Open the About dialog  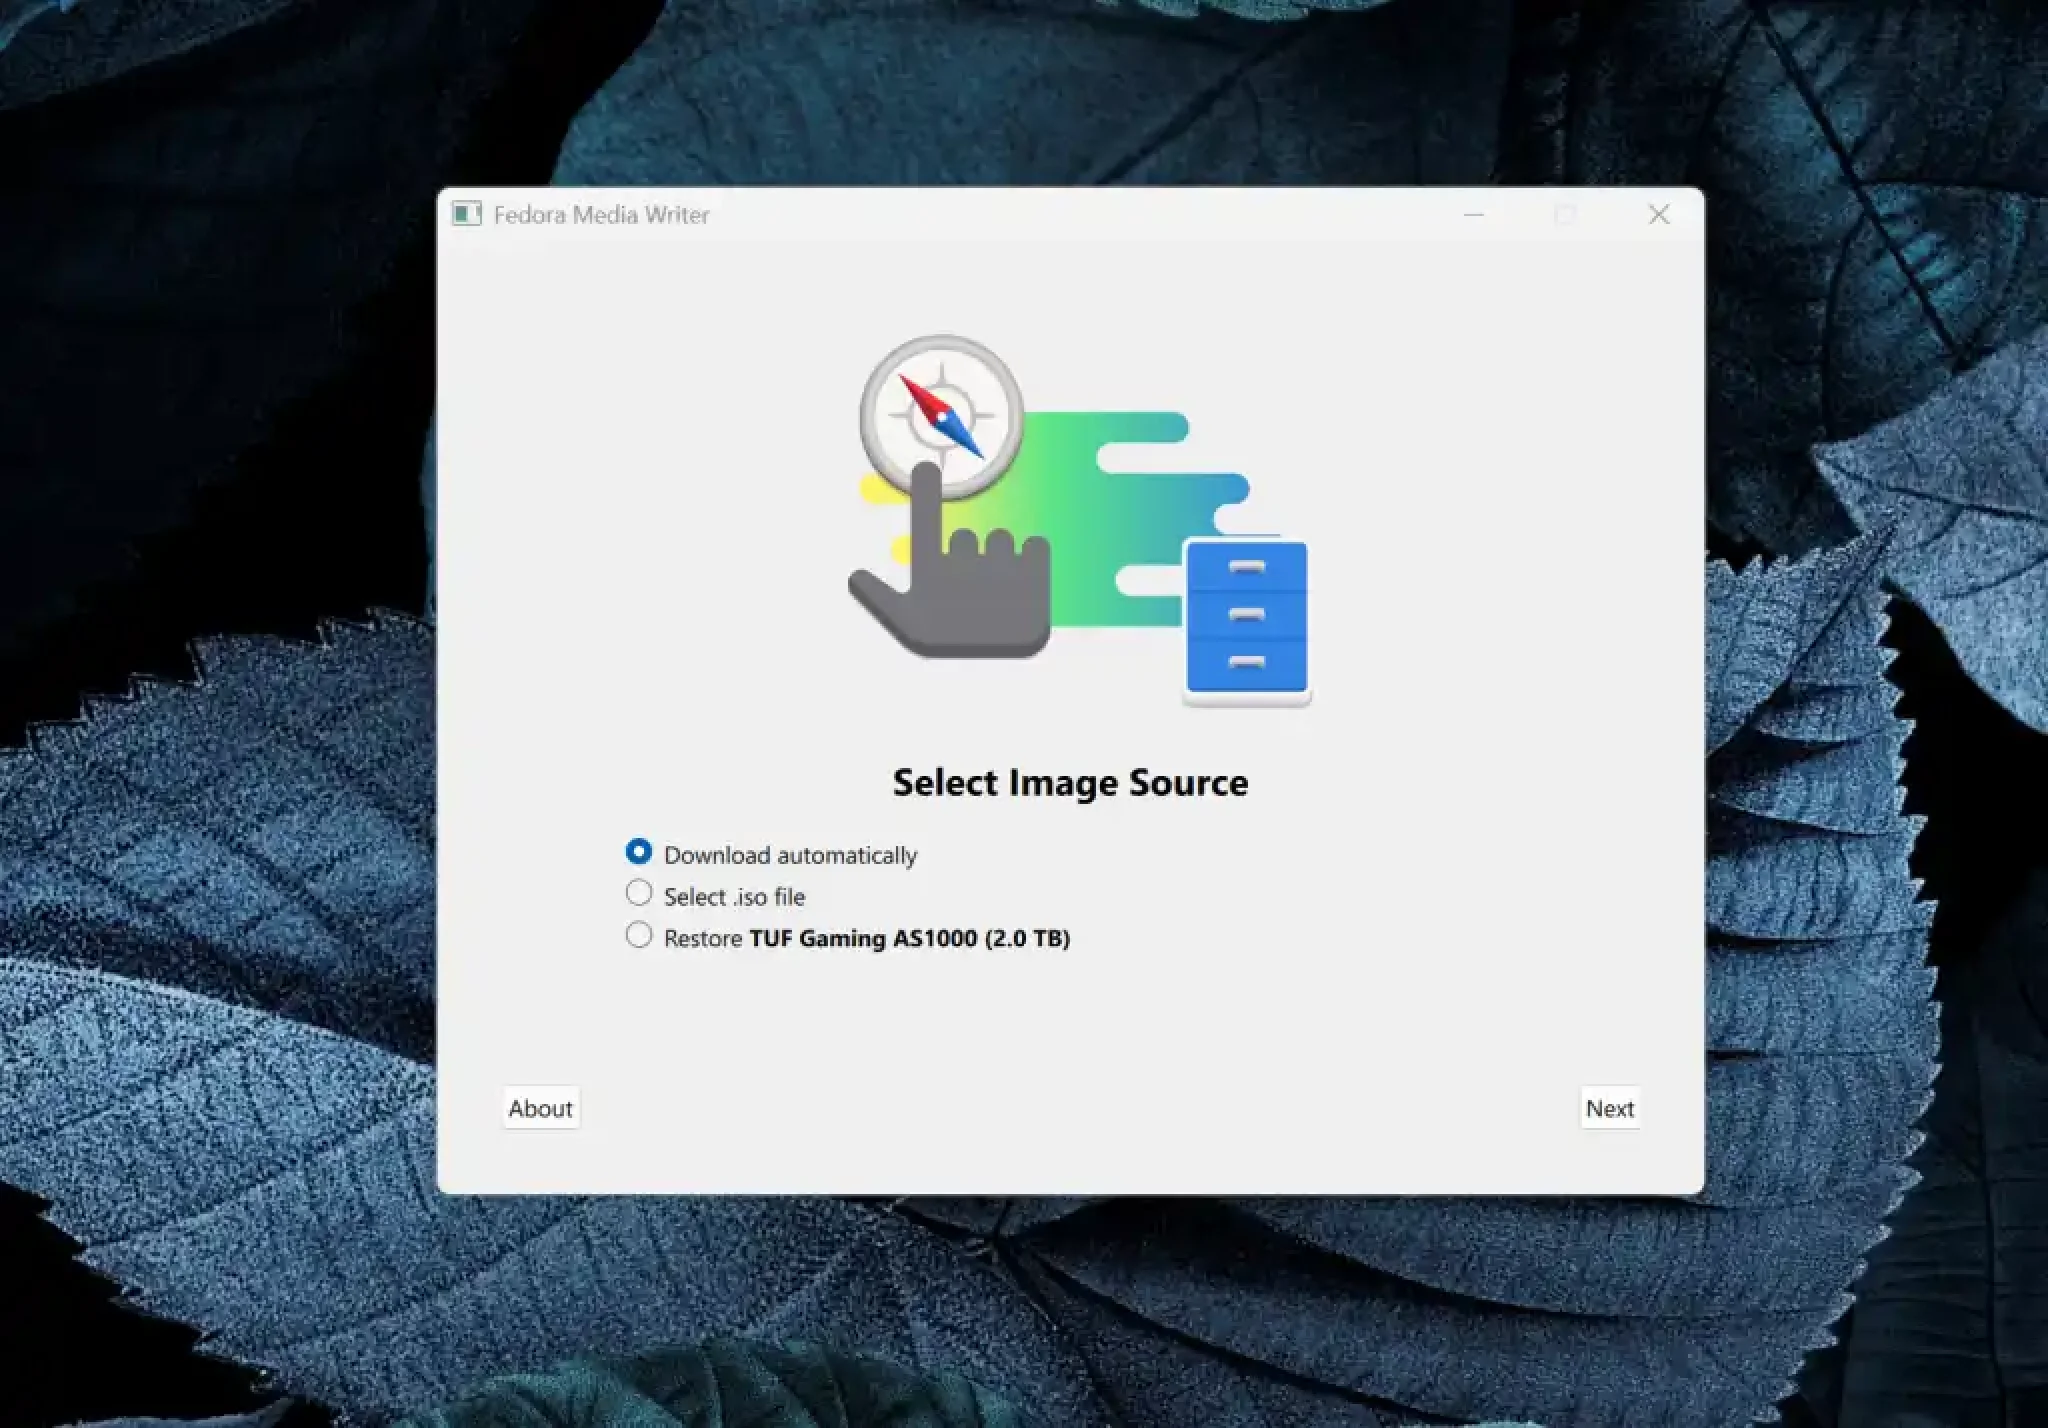(541, 1108)
